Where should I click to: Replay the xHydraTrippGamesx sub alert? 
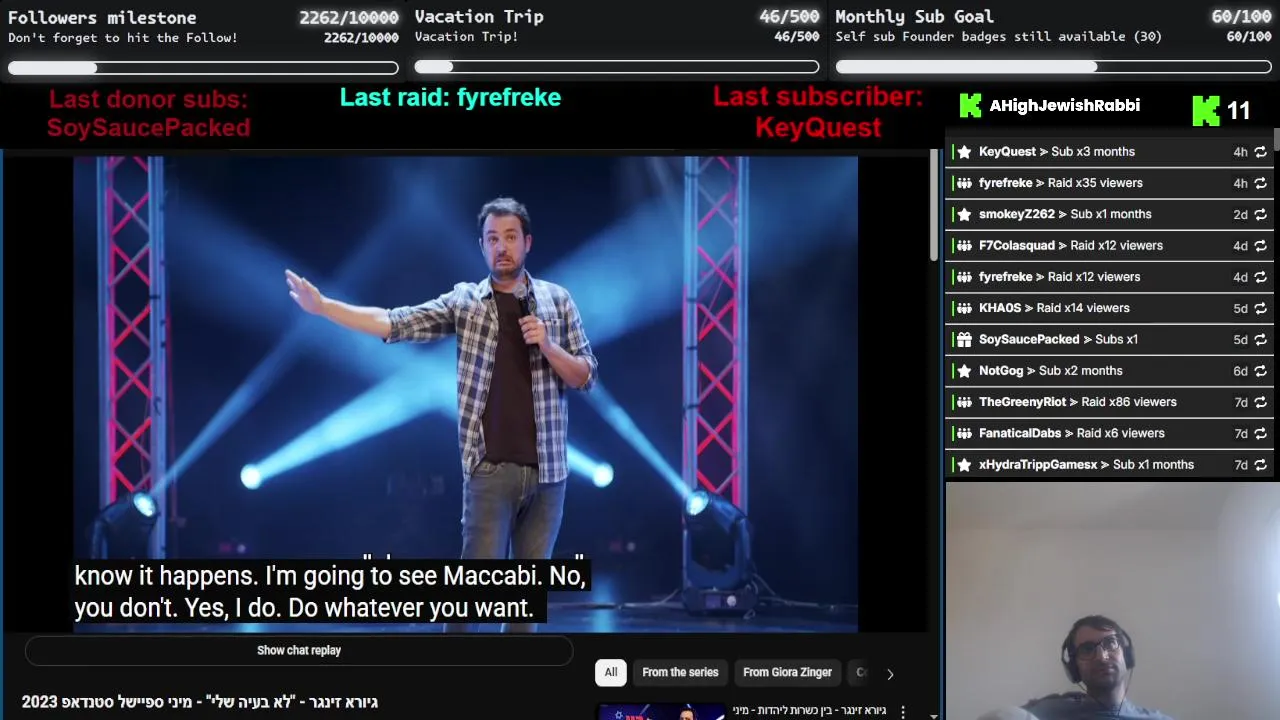[1260, 465]
